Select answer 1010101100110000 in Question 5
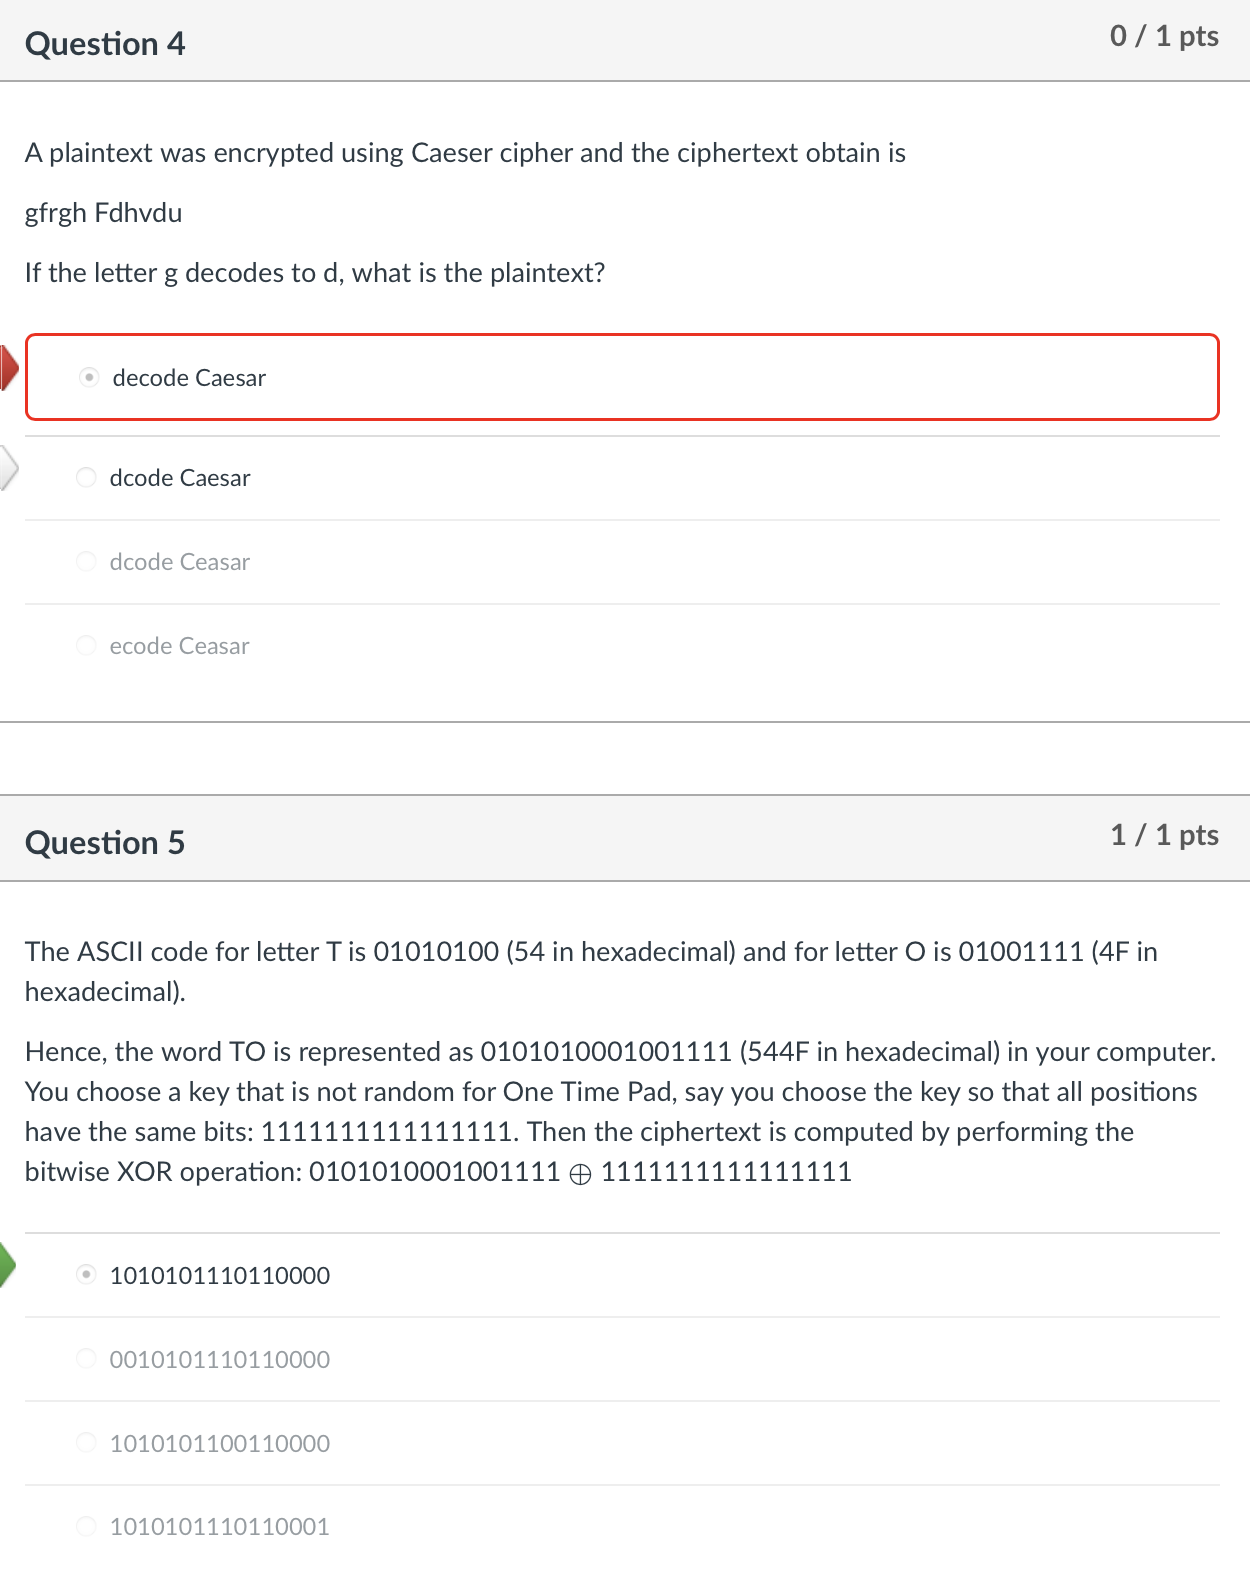The image size is (1250, 1594). pos(219,1443)
